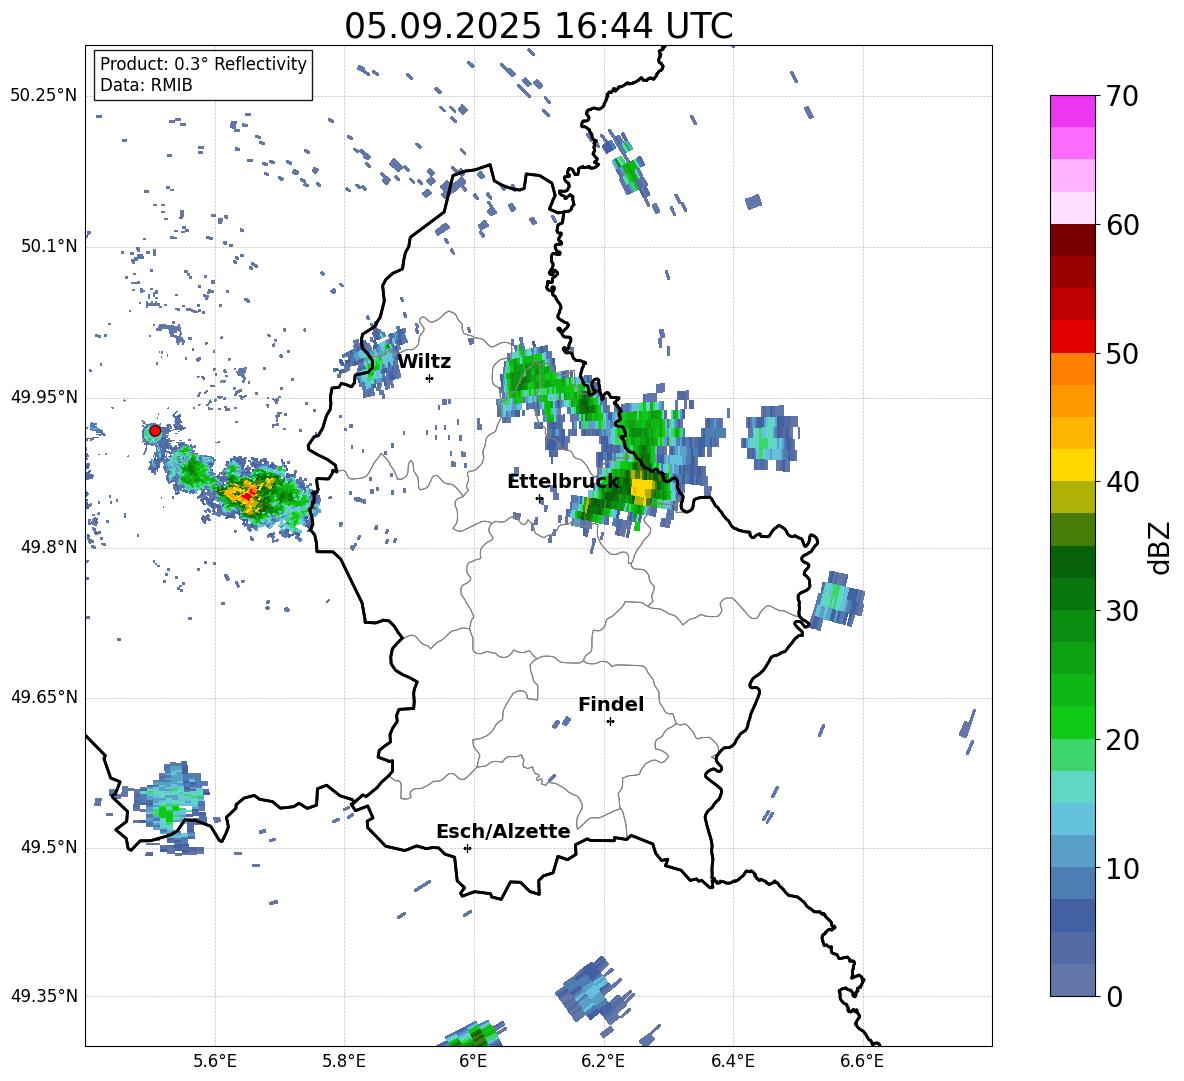Click the 6°E longitude label
1184x1081 pixels.
coord(473,1061)
